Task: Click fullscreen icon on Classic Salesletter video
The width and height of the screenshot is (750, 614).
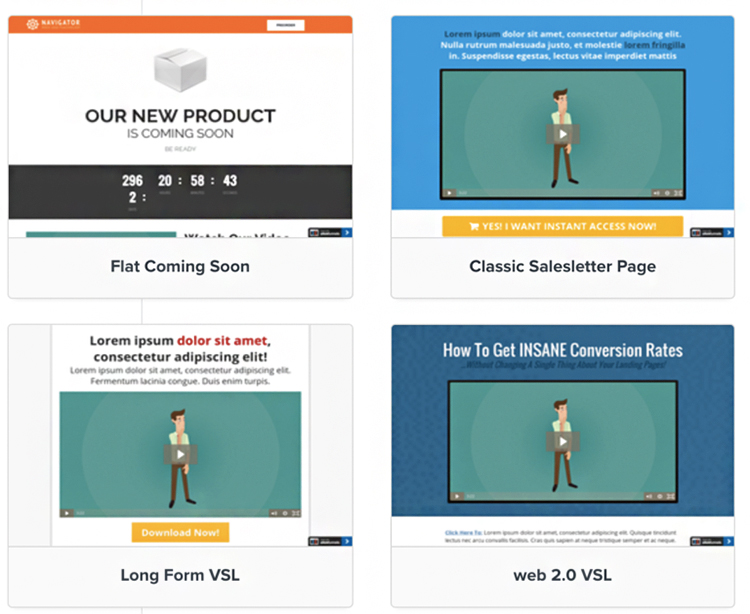Action: point(677,192)
